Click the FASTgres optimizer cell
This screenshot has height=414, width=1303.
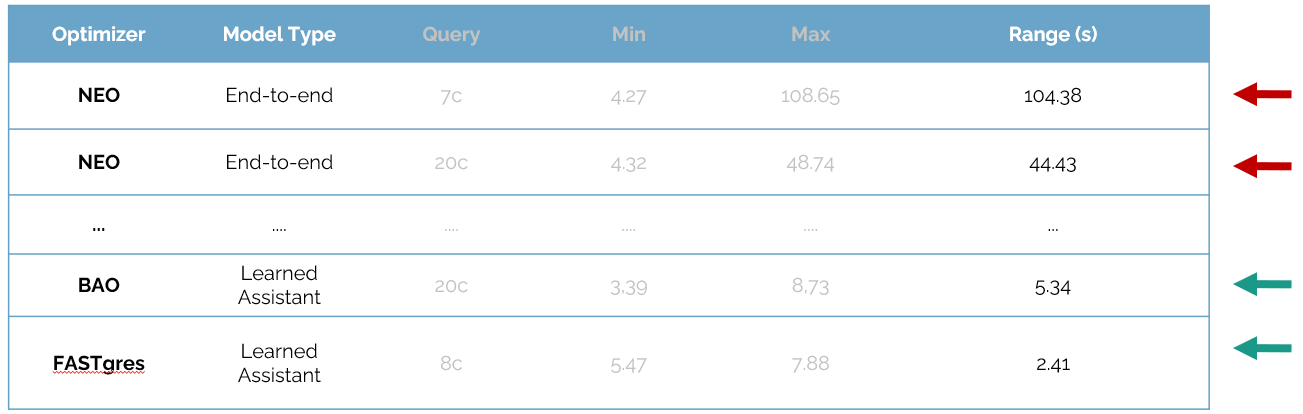(99, 363)
